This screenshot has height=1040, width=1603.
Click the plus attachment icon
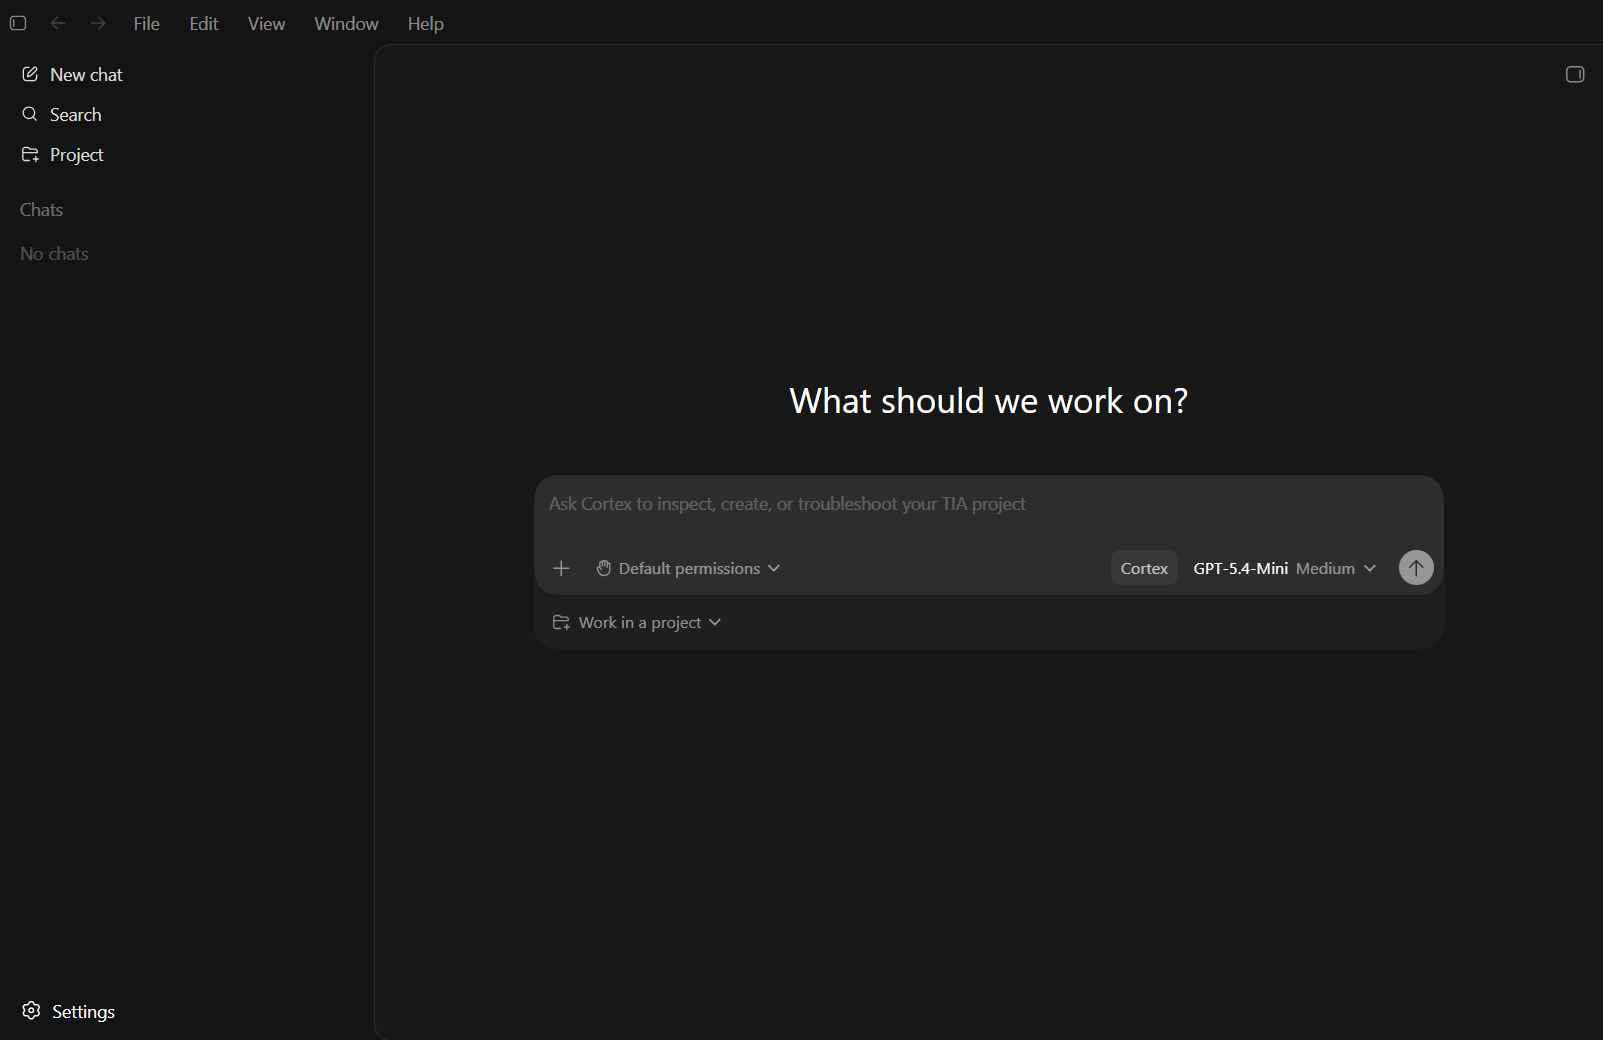(561, 568)
